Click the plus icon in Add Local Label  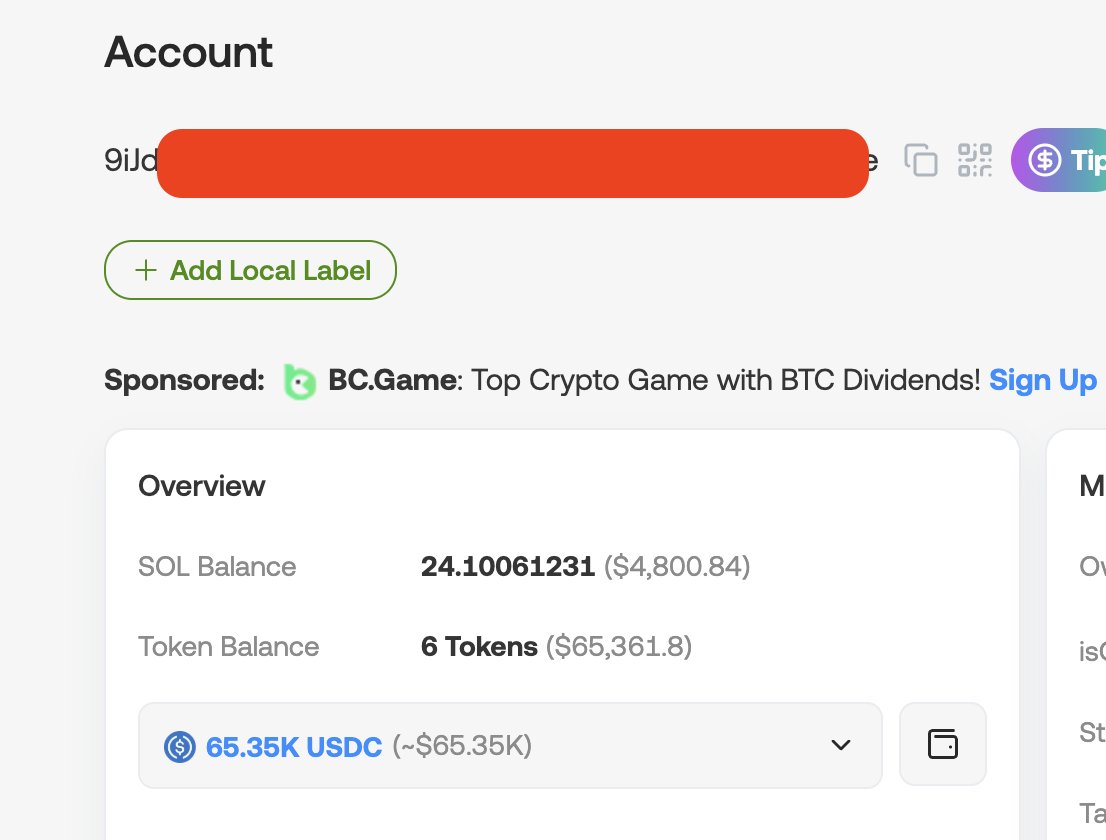coord(146,270)
